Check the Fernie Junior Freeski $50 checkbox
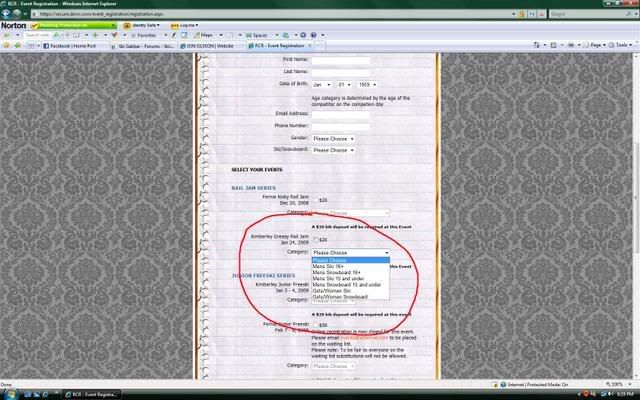The width and height of the screenshot is (640, 400). pyautogui.click(x=314, y=325)
